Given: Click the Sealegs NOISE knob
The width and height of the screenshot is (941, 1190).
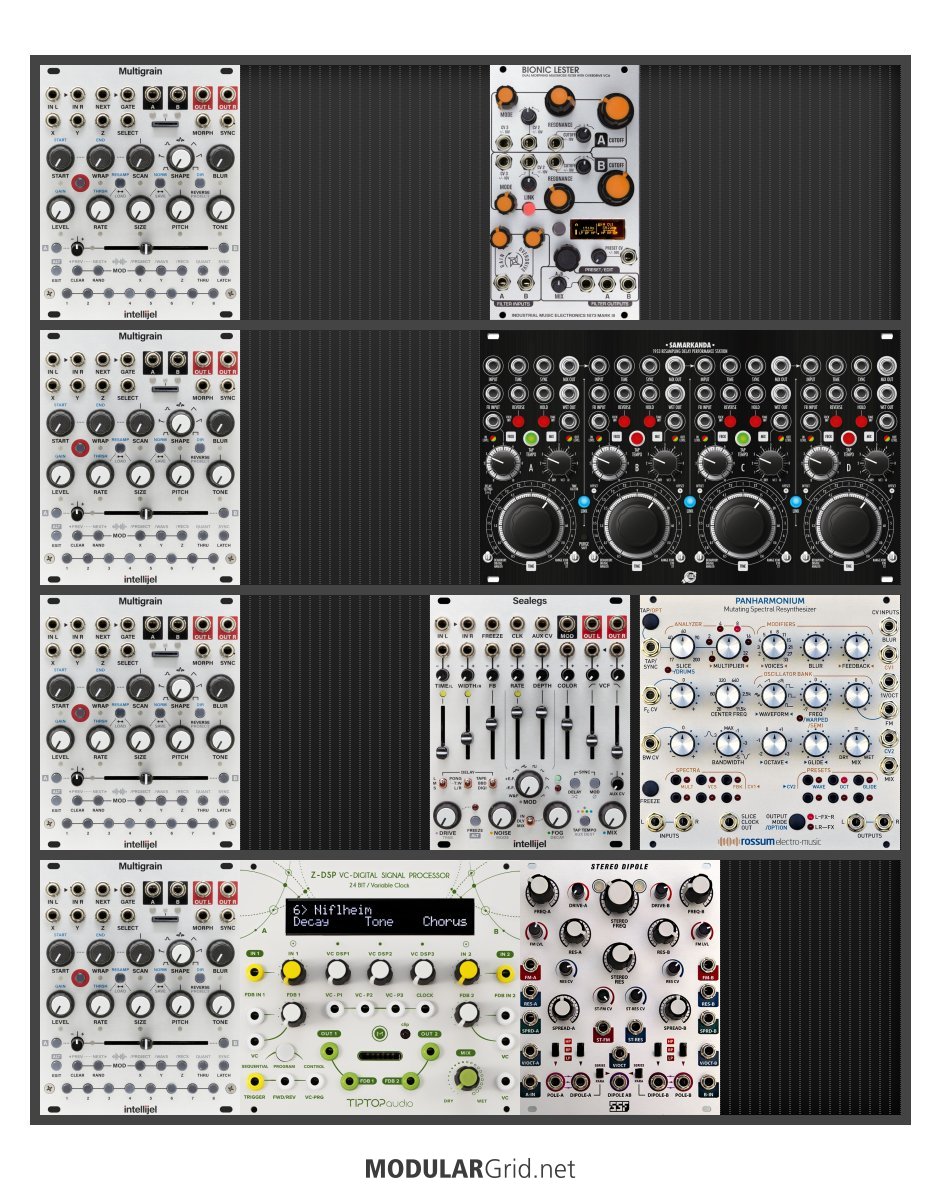Looking at the screenshot, I should [501, 816].
